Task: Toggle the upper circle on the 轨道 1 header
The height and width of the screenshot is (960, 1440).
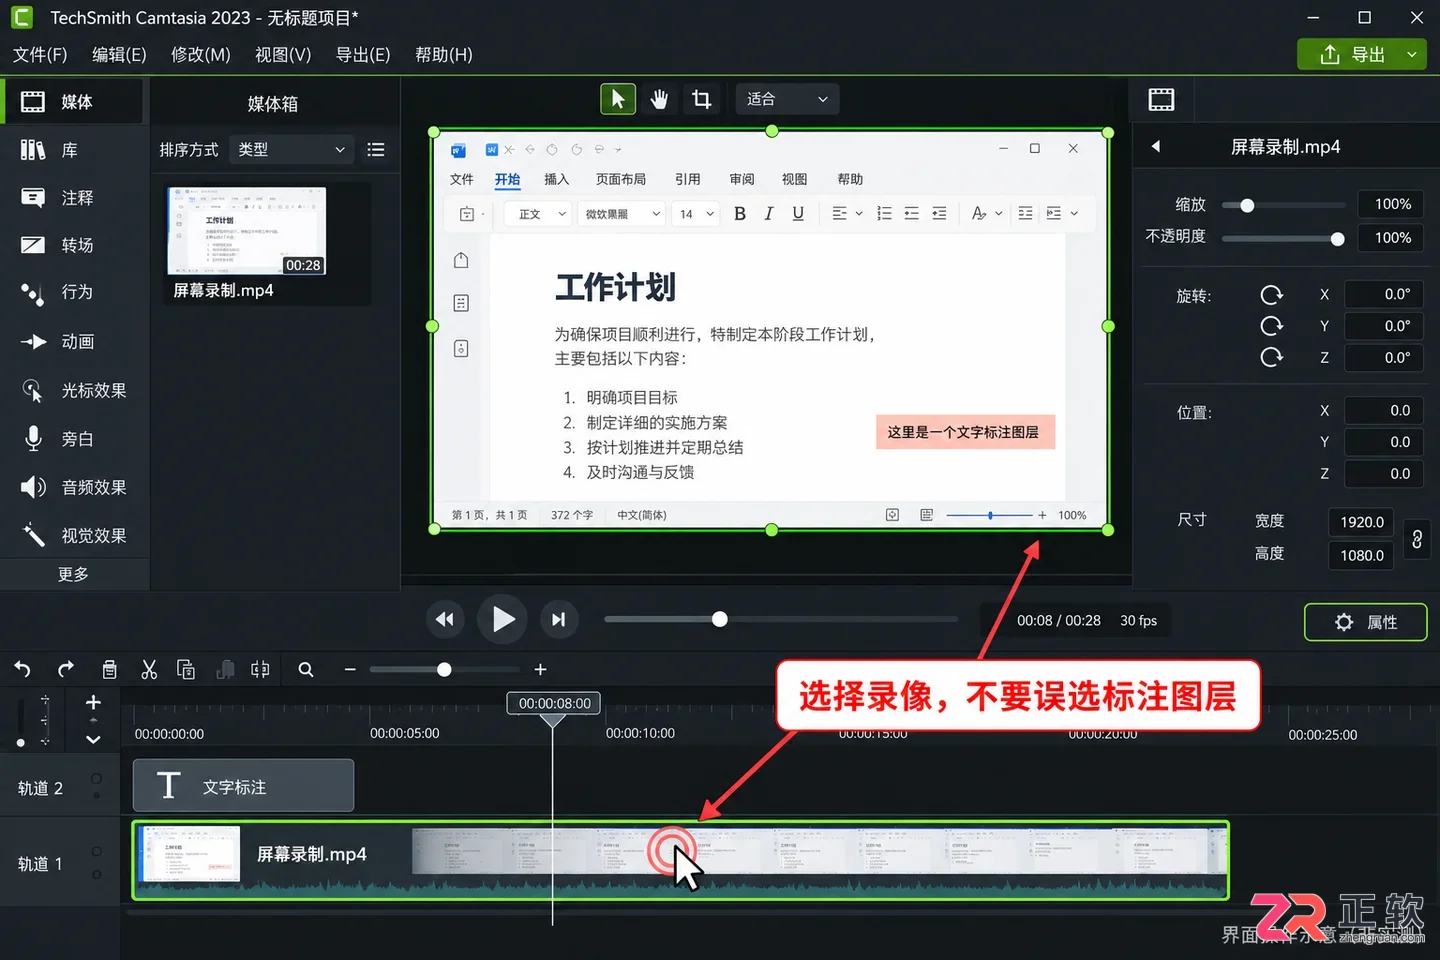Action: tap(97, 852)
